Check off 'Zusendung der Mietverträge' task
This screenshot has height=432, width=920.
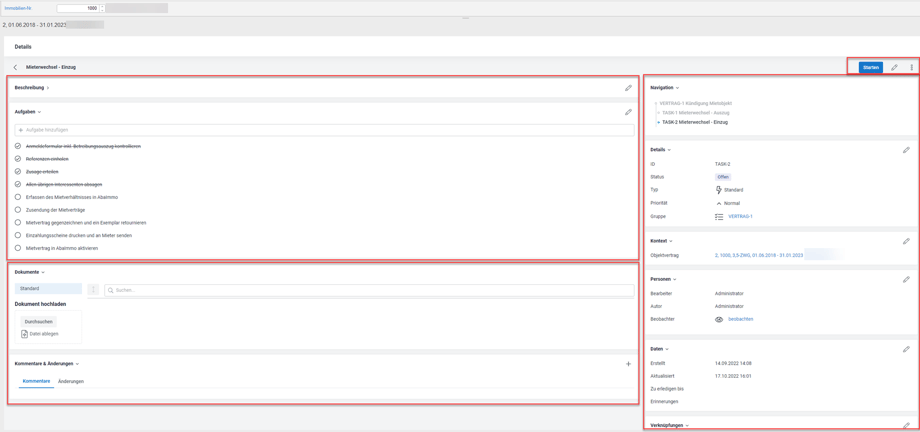(x=18, y=210)
